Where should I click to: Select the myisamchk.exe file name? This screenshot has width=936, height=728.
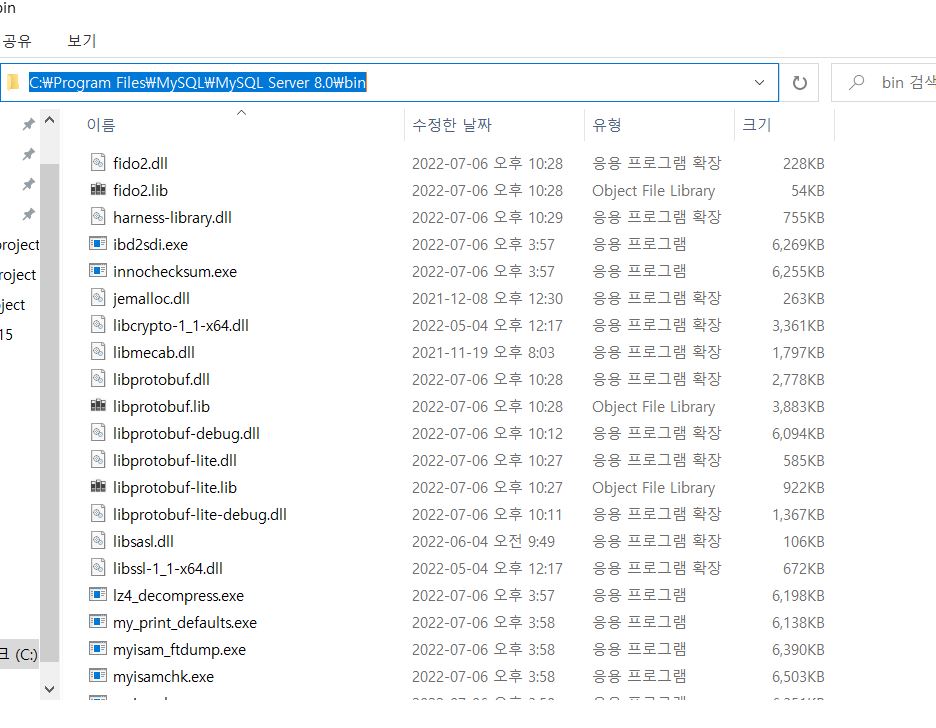click(164, 677)
